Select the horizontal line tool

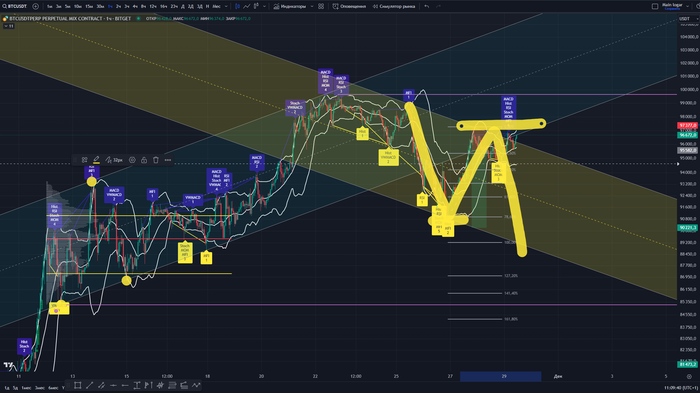pyautogui.click(x=113, y=385)
